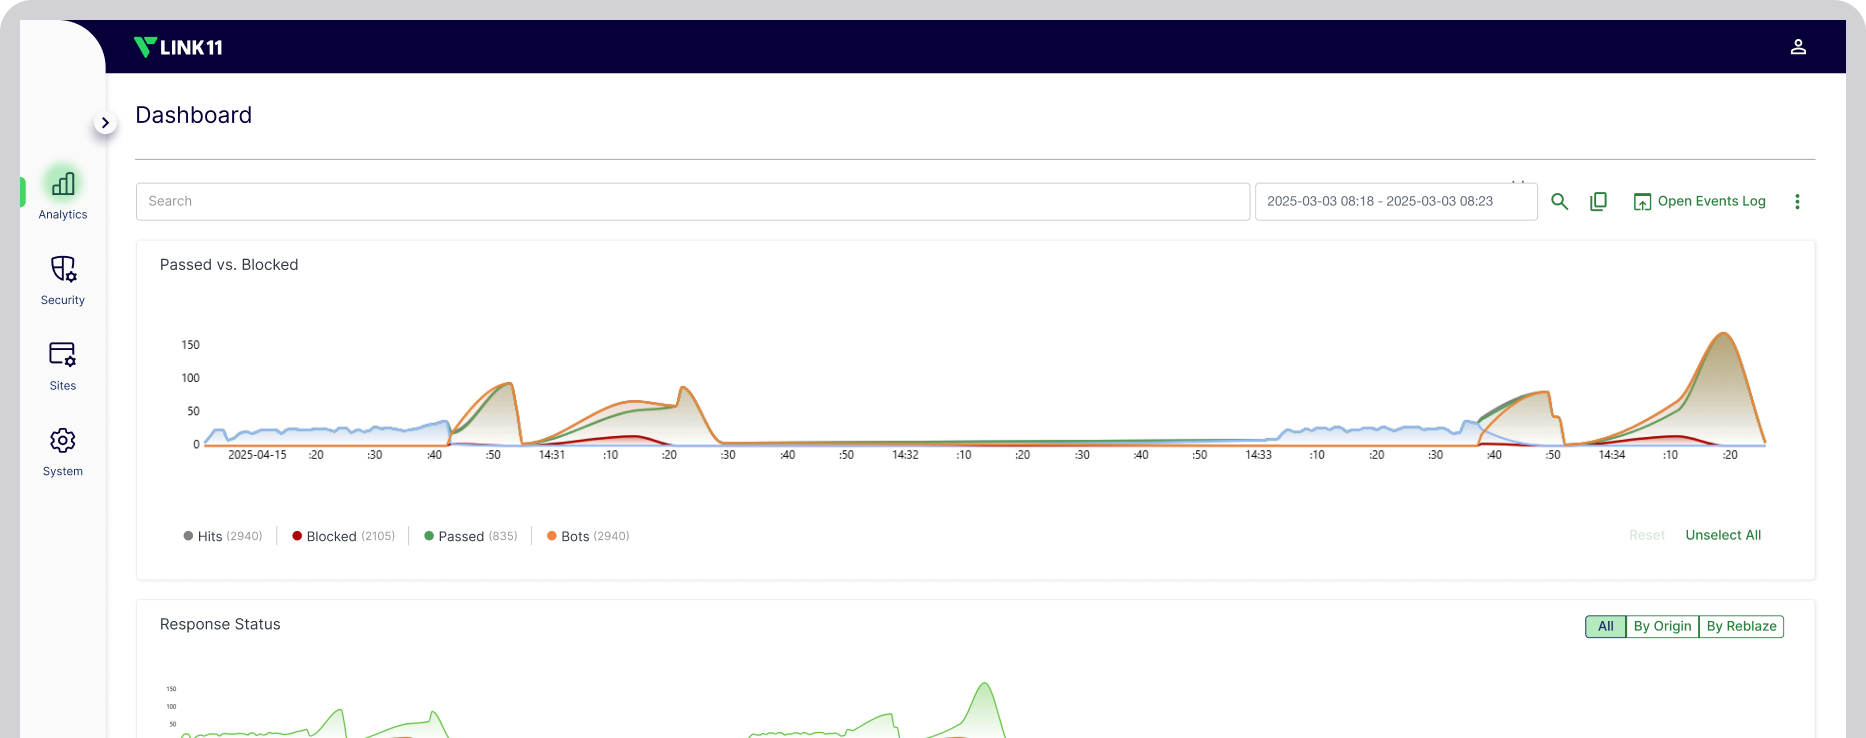Screen dimensions: 1866x738
Task: Open the three-dot more options menu
Action: [1797, 202]
